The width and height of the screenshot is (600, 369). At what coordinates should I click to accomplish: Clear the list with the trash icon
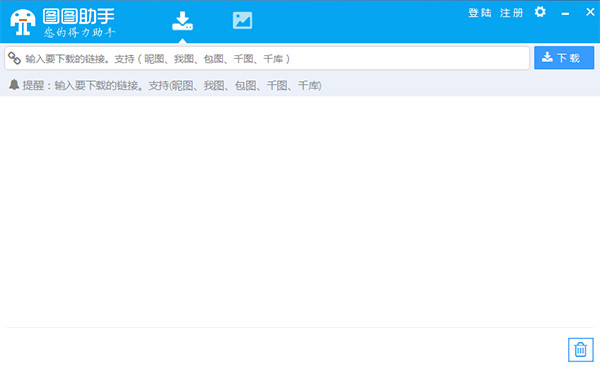pyautogui.click(x=580, y=349)
